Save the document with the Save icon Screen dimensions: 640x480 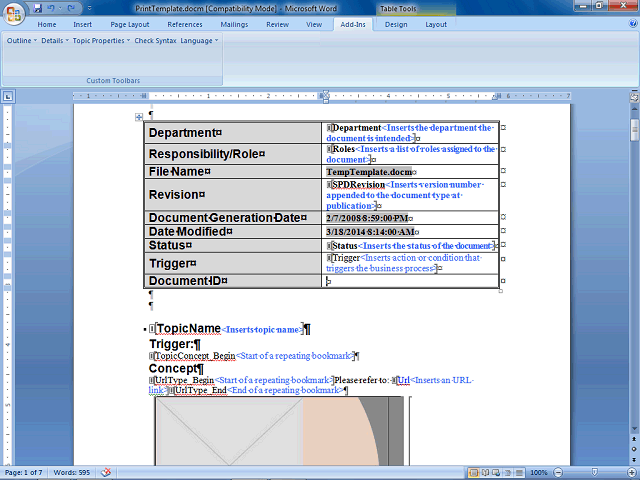pos(38,8)
